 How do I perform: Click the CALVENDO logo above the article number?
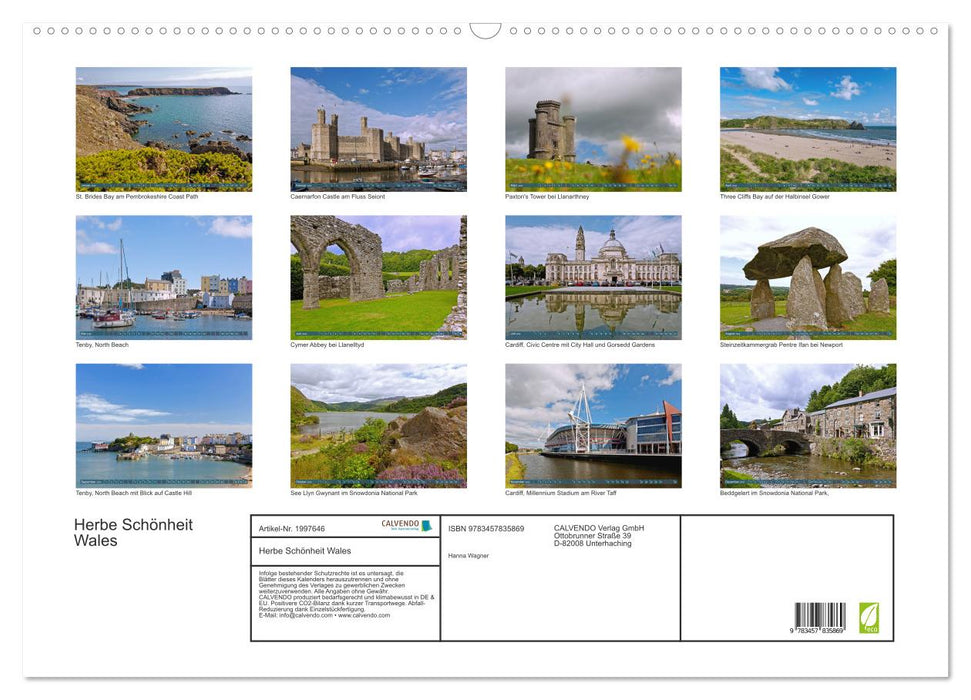[400, 525]
